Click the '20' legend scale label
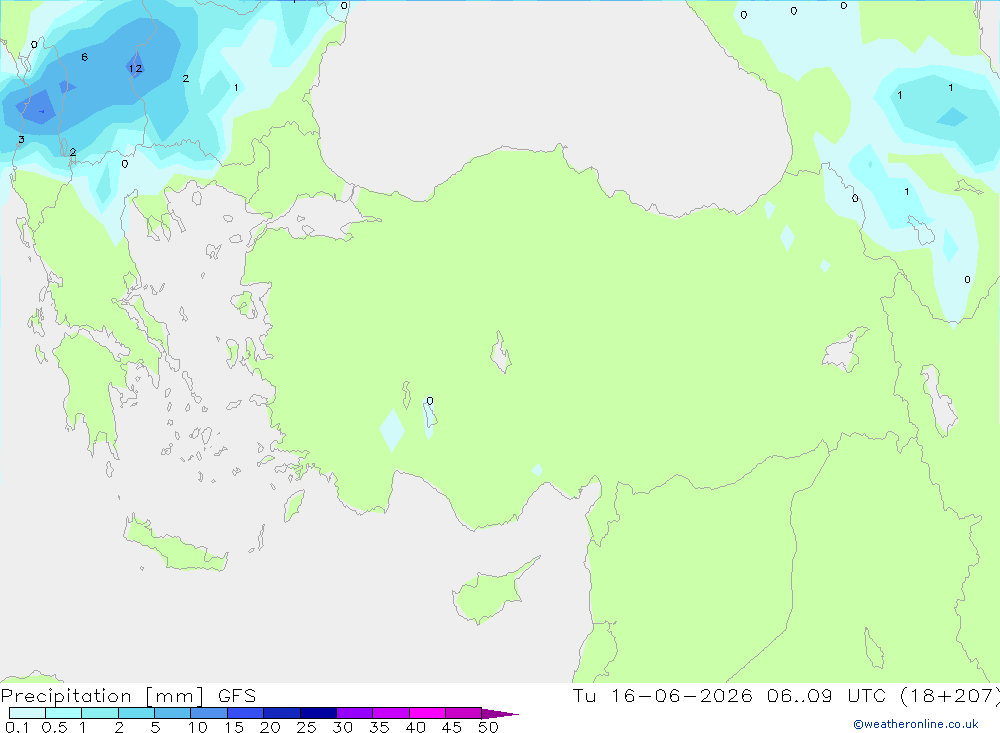 [x=270, y=727]
